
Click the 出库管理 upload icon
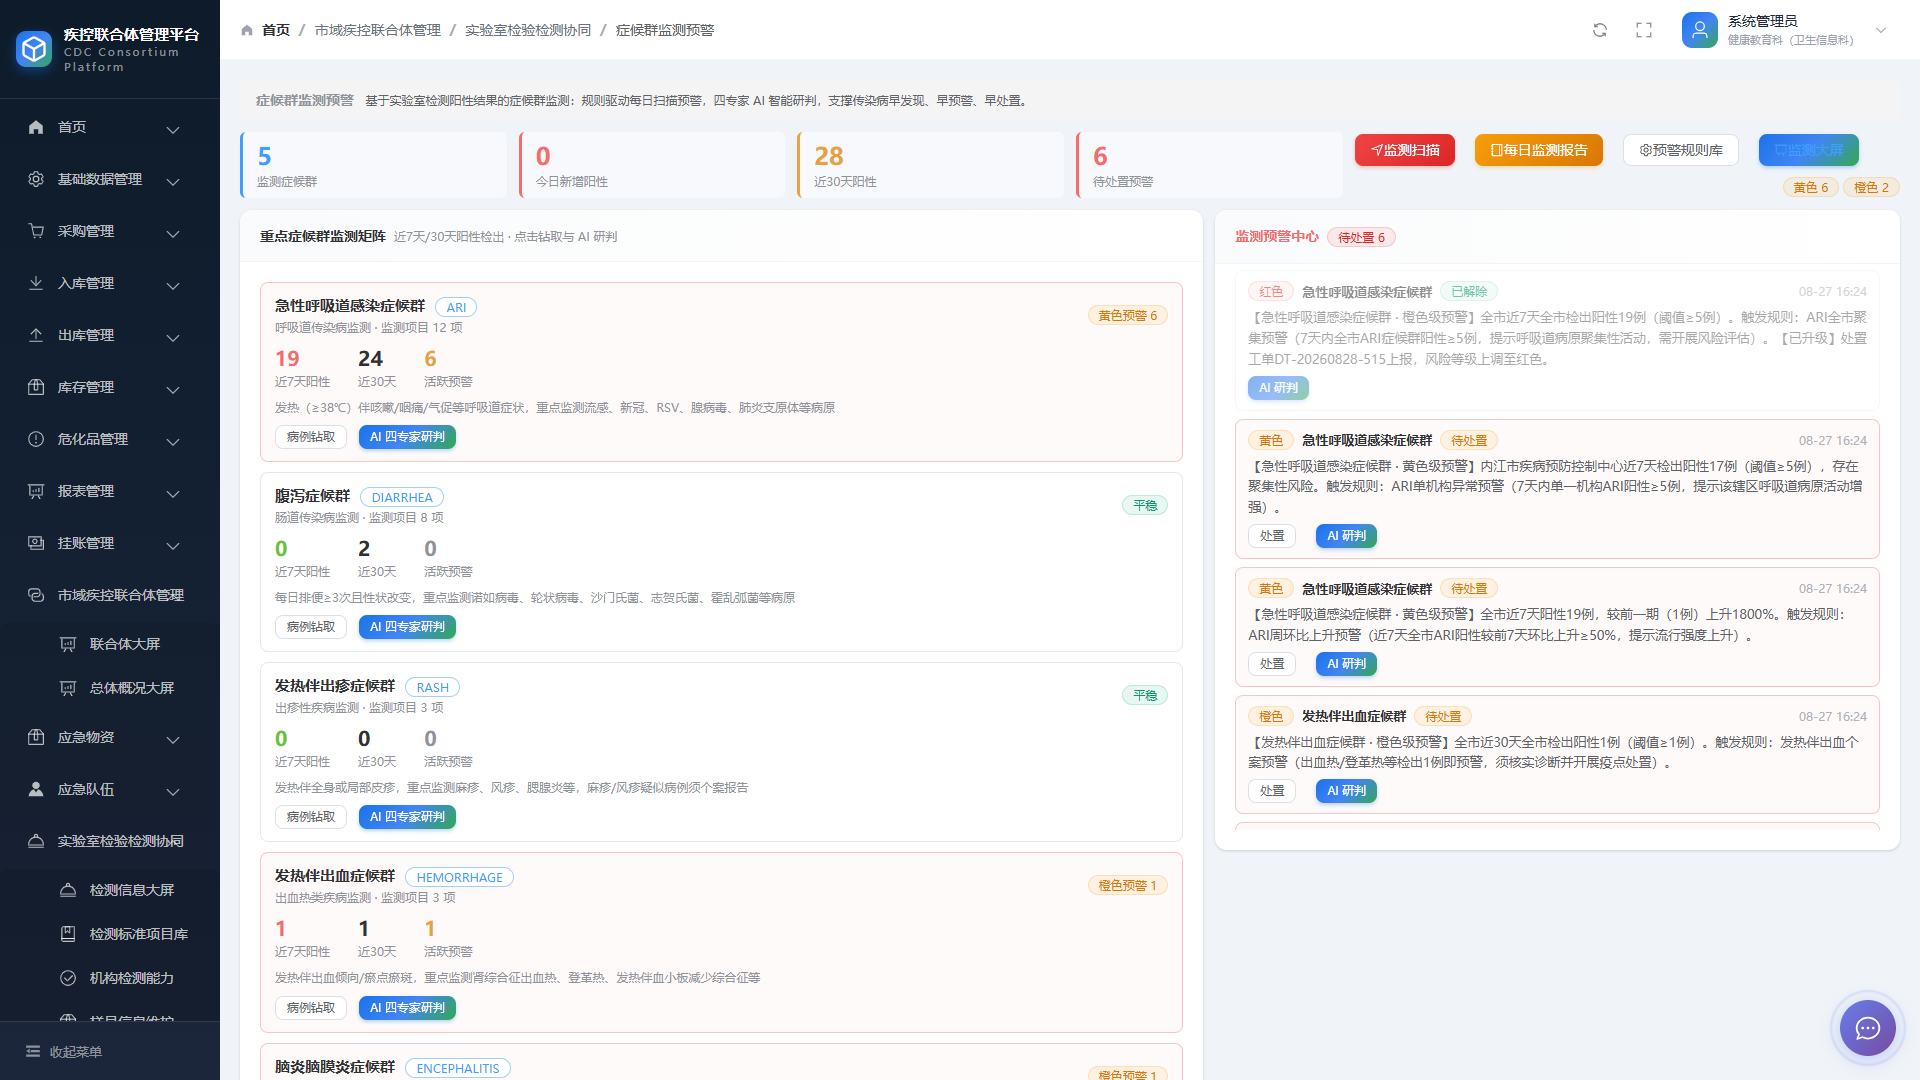(x=36, y=335)
